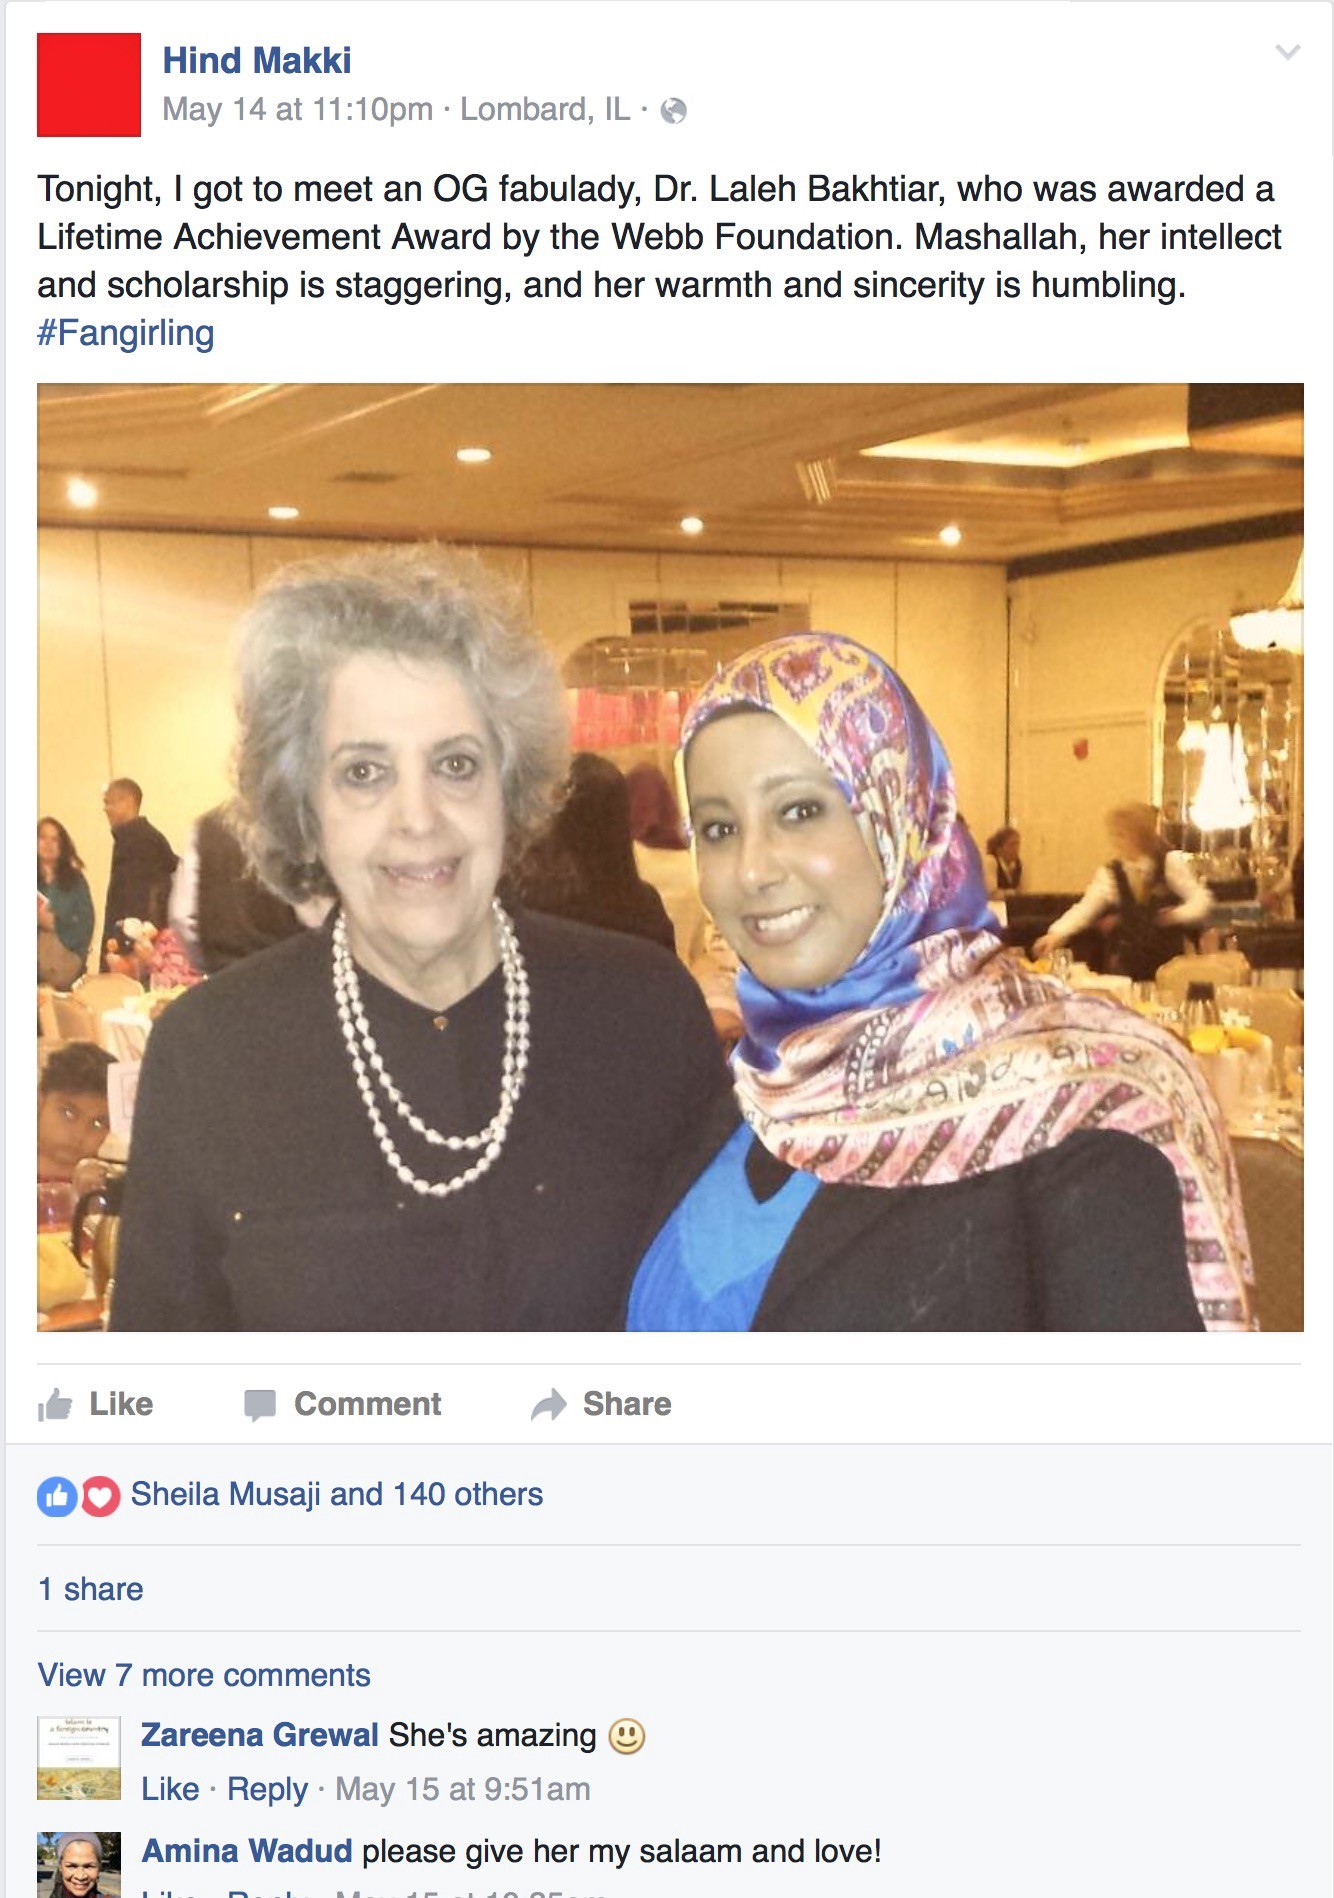Click Zareena Grewal's avatar thumbnail
This screenshot has width=1334, height=1898.
[79, 1758]
